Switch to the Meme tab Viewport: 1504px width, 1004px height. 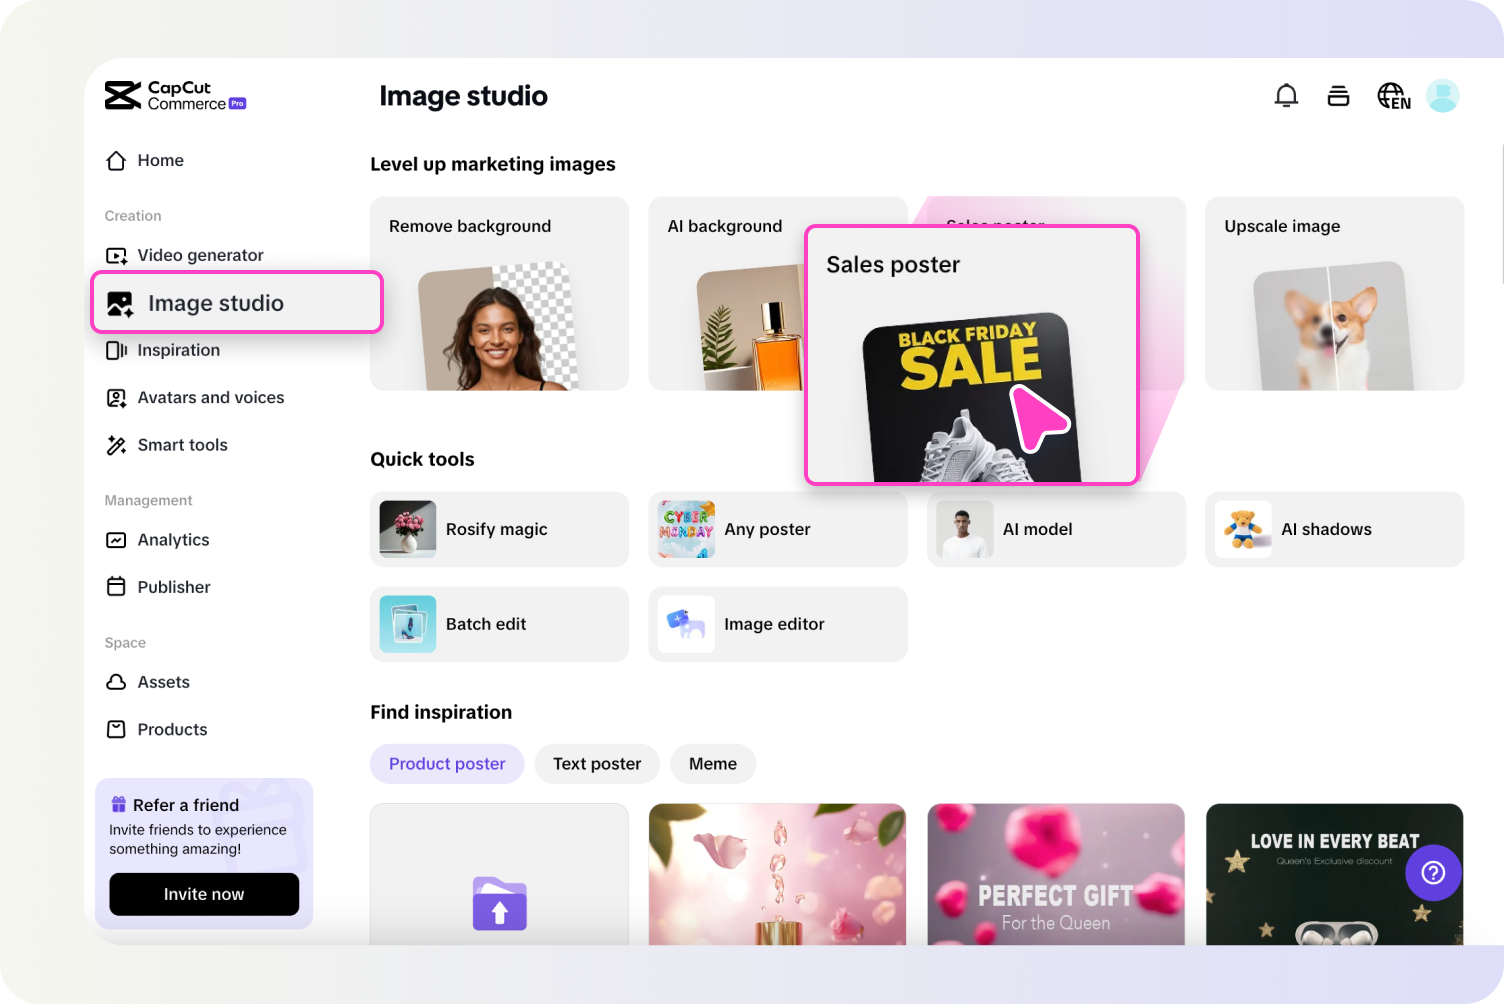712,763
